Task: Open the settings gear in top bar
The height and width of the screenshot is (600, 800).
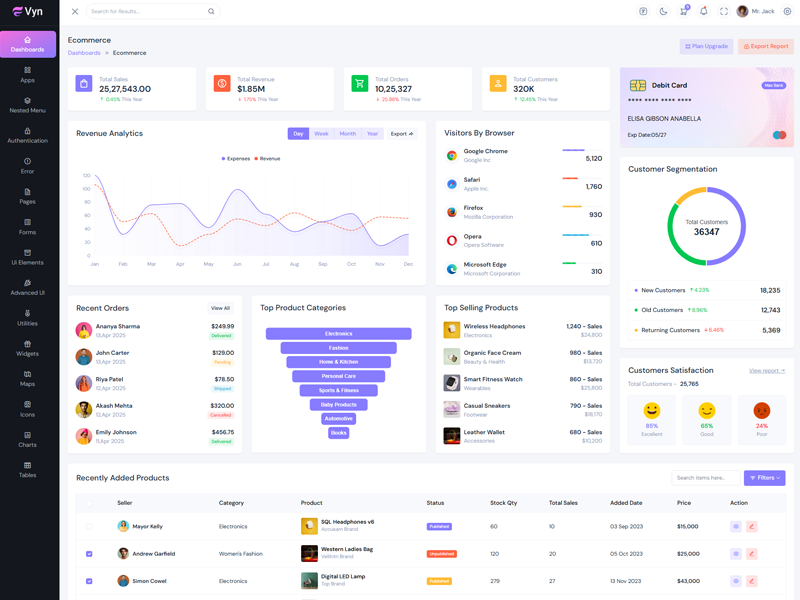Action: click(787, 11)
